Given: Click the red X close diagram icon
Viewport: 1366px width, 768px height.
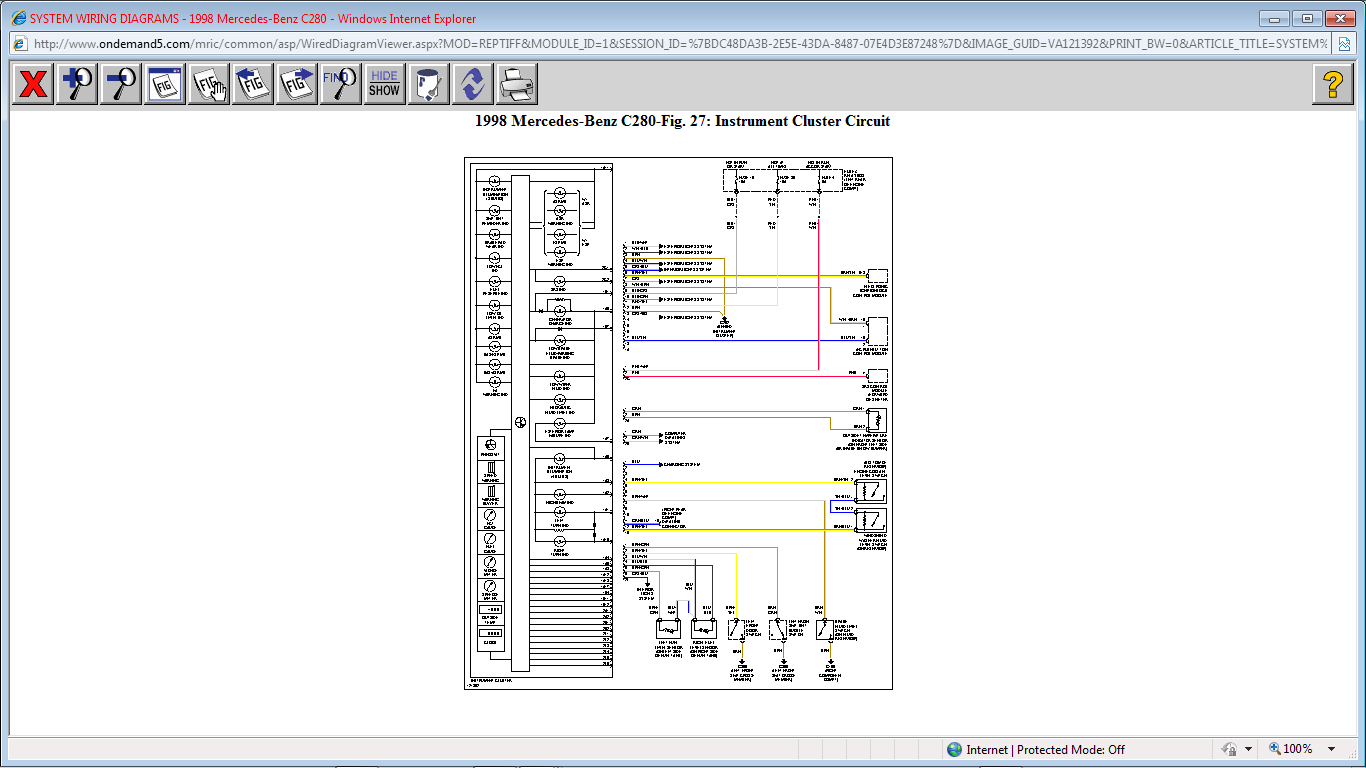Looking at the screenshot, I should coord(33,84).
